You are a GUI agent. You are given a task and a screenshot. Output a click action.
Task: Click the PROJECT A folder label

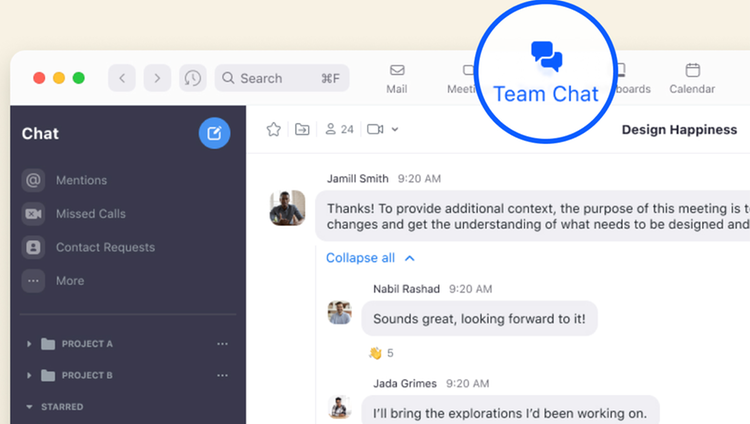click(87, 344)
